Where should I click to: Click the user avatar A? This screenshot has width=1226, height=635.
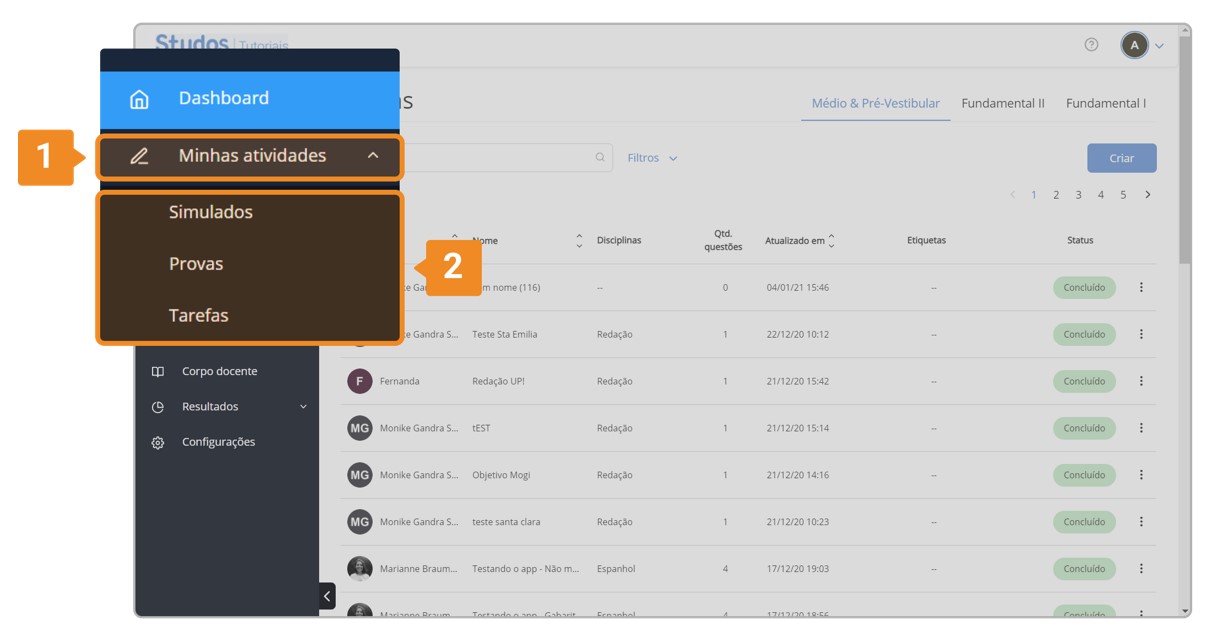(x=1134, y=45)
